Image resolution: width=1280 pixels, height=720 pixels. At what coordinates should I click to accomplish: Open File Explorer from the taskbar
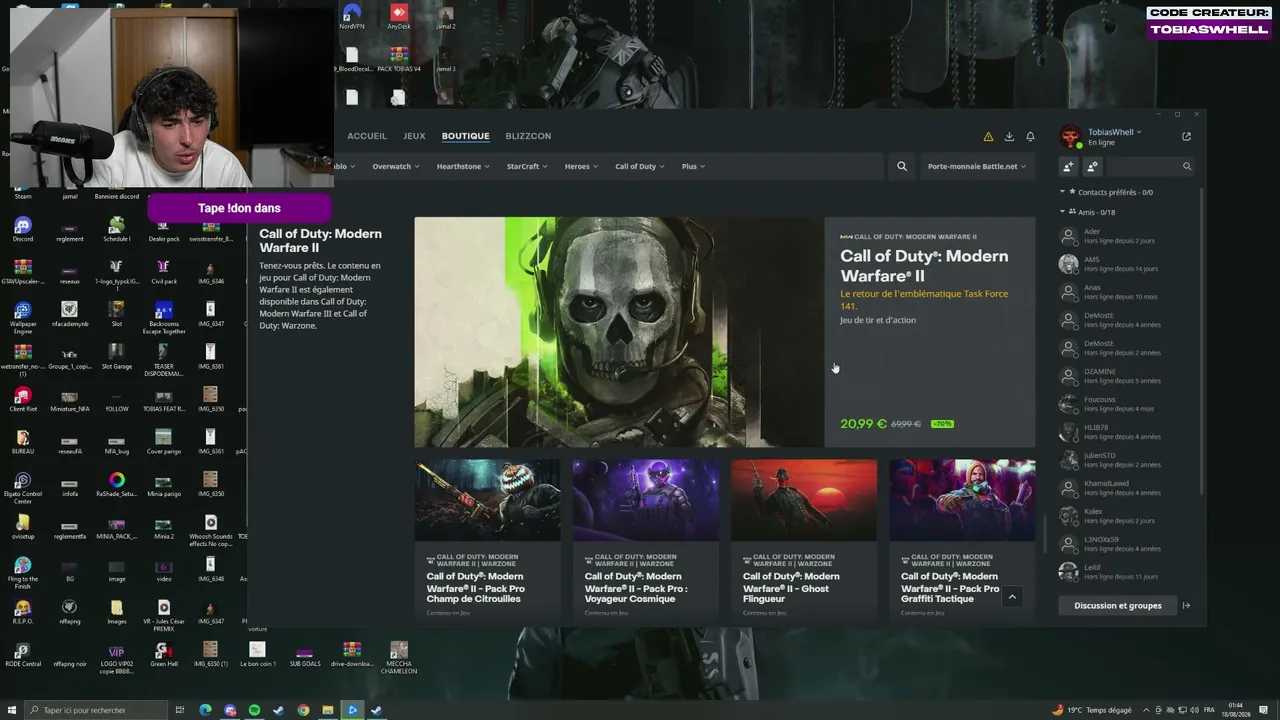point(327,710)
